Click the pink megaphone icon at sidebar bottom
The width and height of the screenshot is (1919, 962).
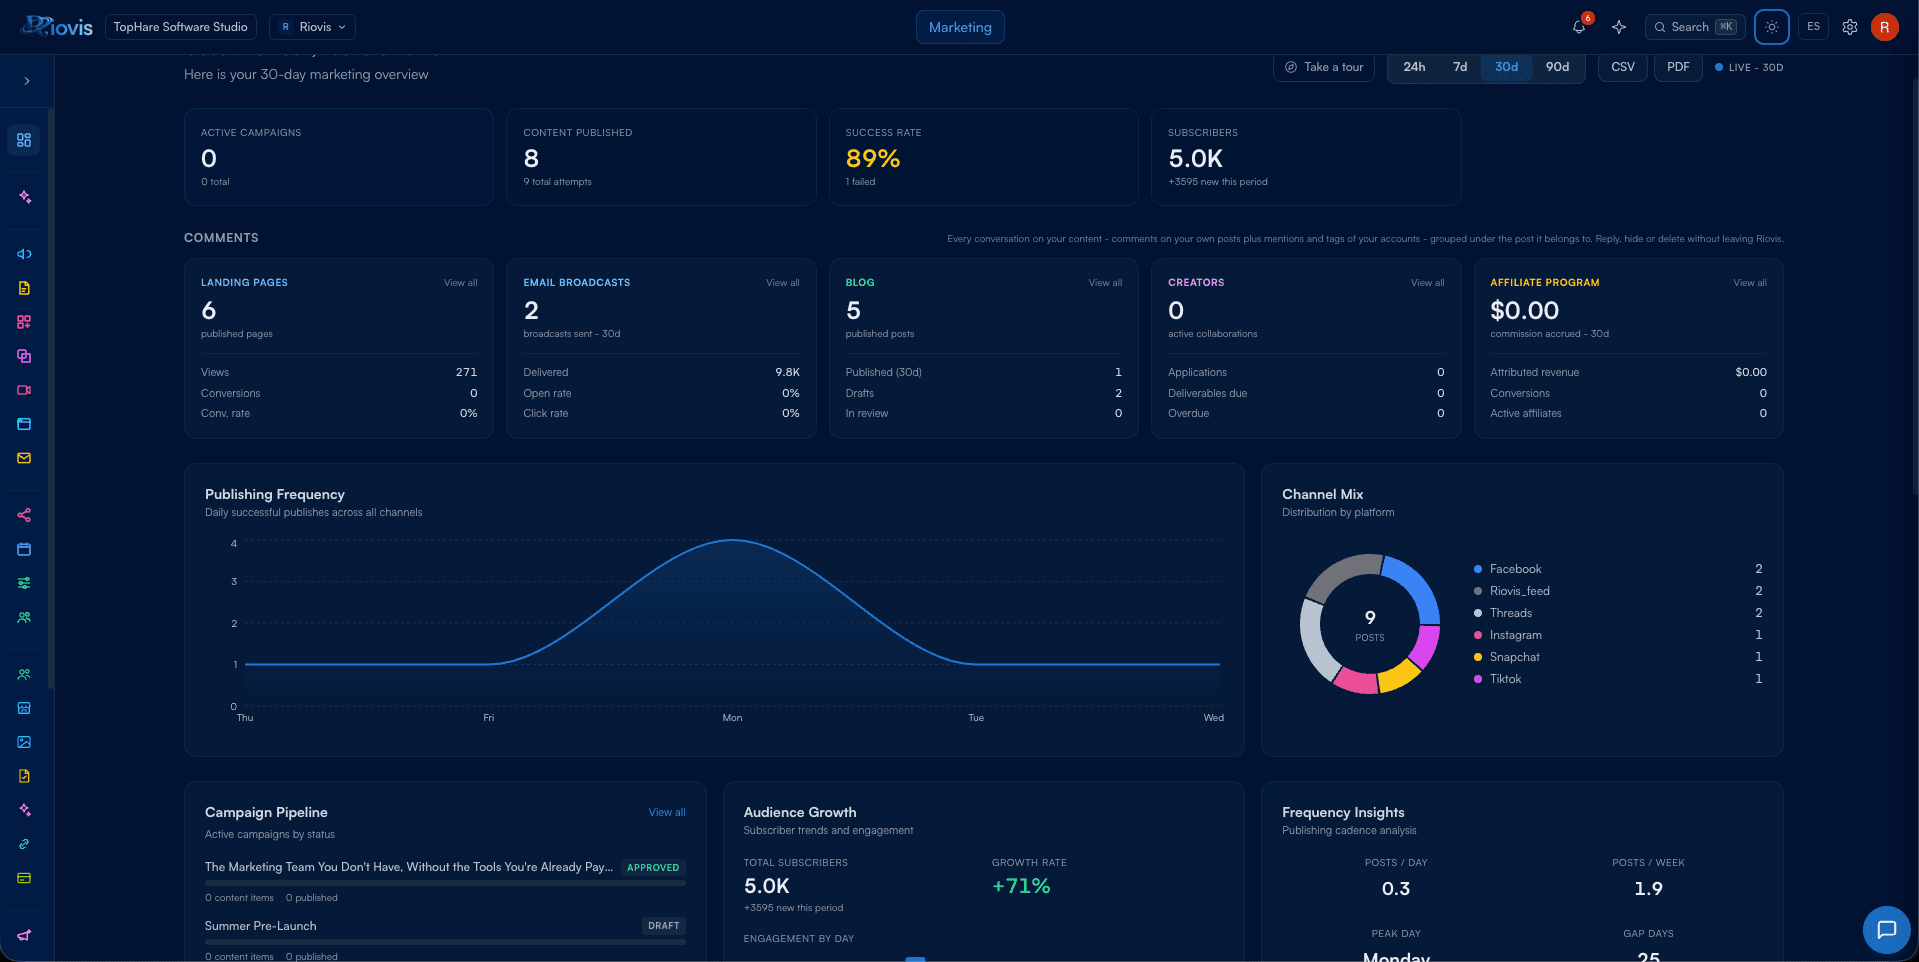point(24,935)
